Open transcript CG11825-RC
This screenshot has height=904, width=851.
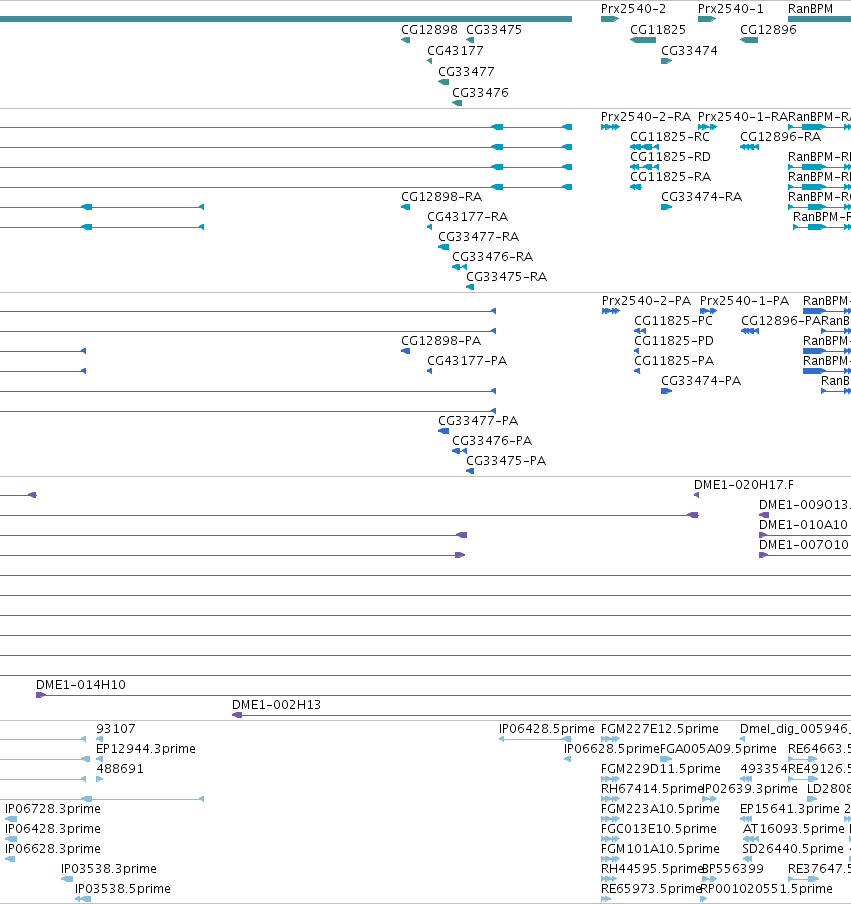tap(669, 137)
